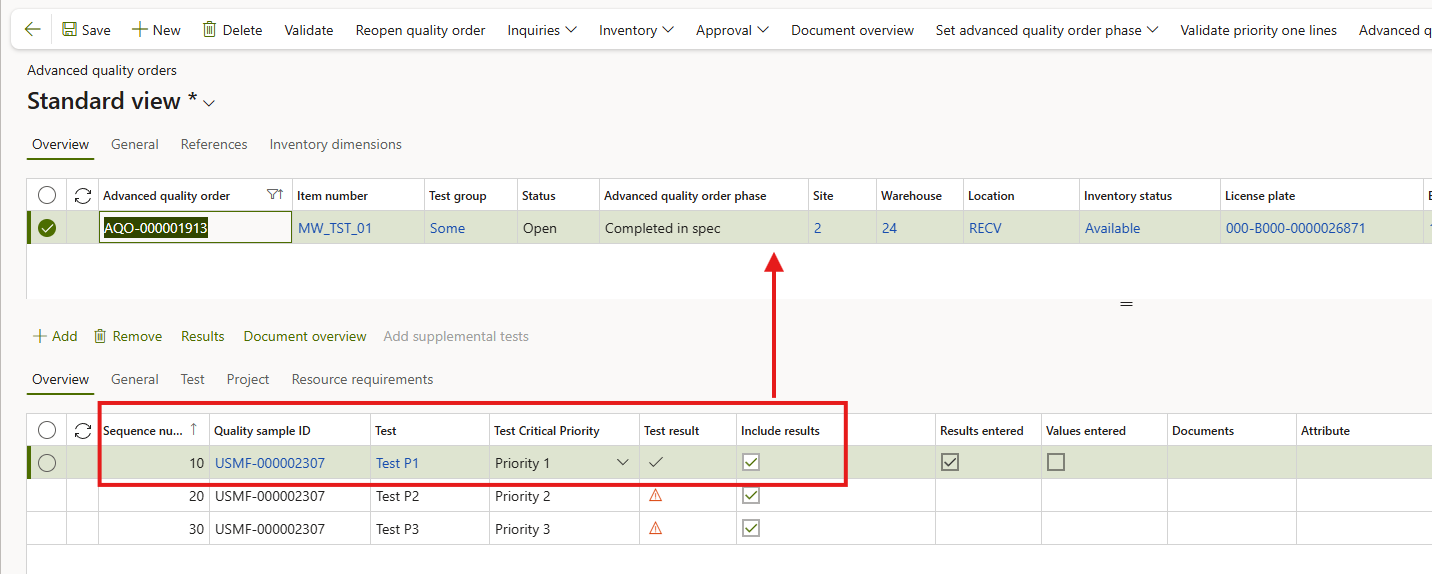Click the Save disk icon
This screenshot has height=574, width=1432.
[x=70, y=30]
